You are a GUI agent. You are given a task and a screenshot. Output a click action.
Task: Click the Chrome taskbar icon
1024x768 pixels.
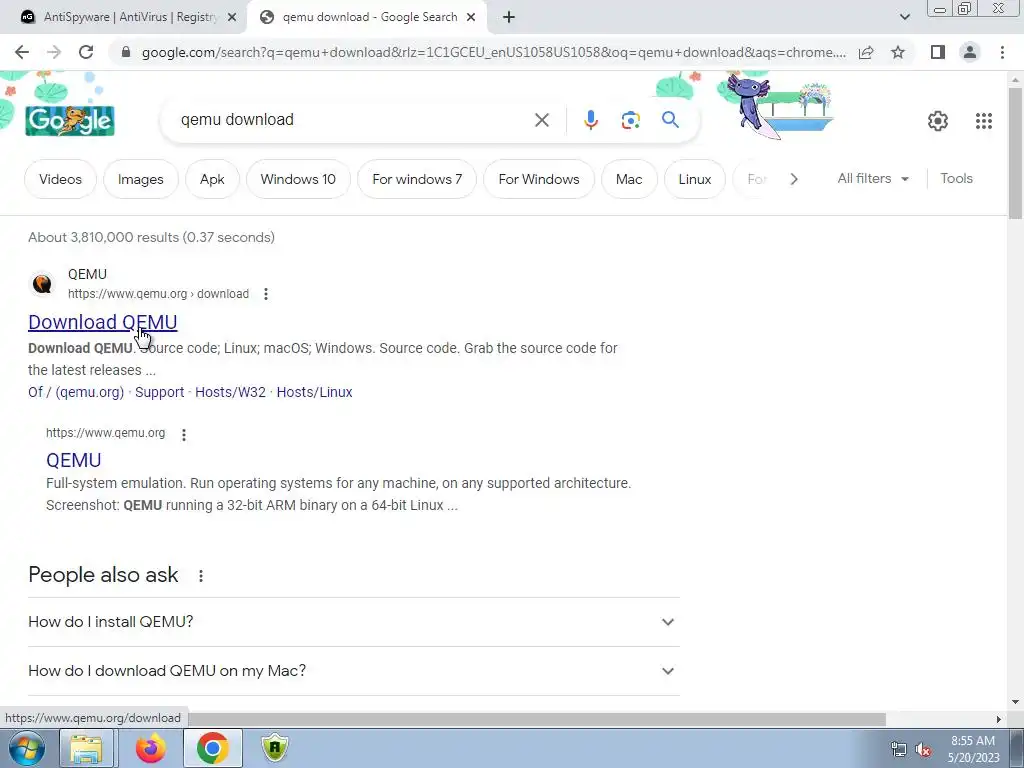tap(212, 748)
